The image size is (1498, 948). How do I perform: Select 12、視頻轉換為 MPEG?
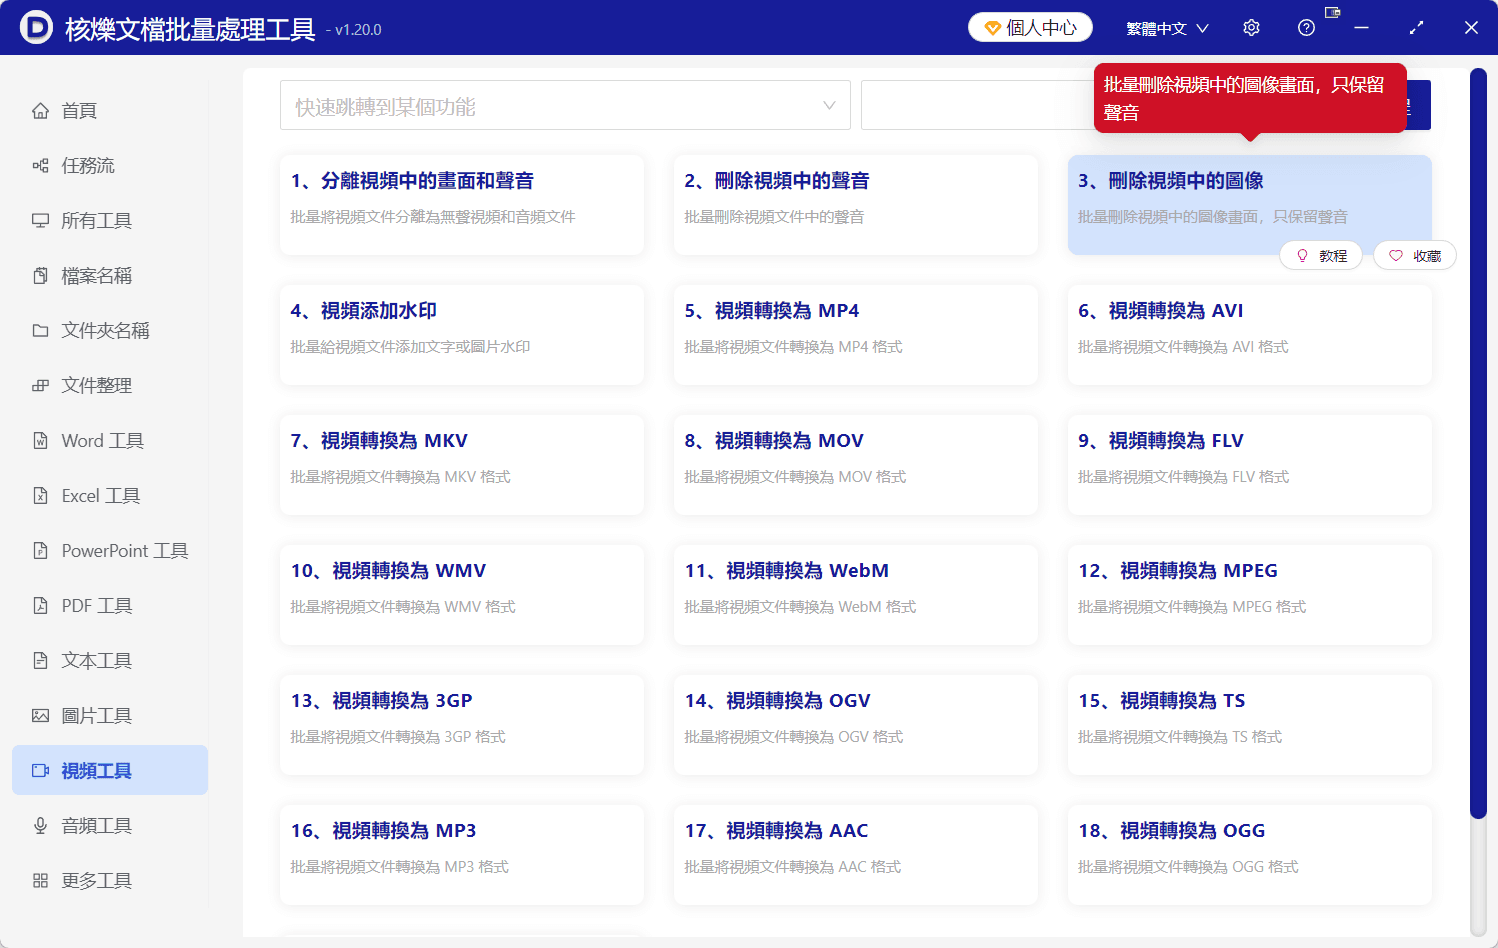pyautogui.click(x=1250, y=595)
